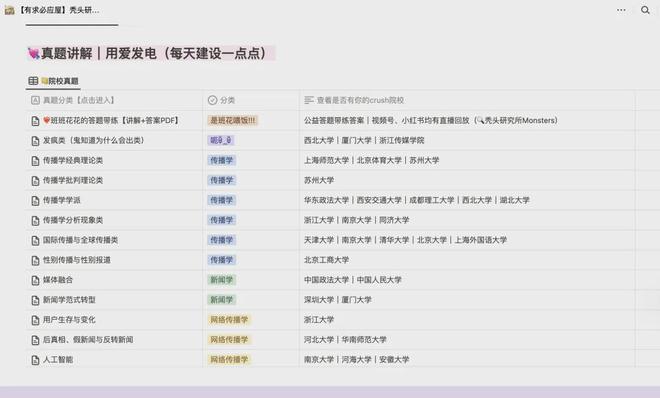Open the 媒体融合 page
660x398 pixels.
58,280
